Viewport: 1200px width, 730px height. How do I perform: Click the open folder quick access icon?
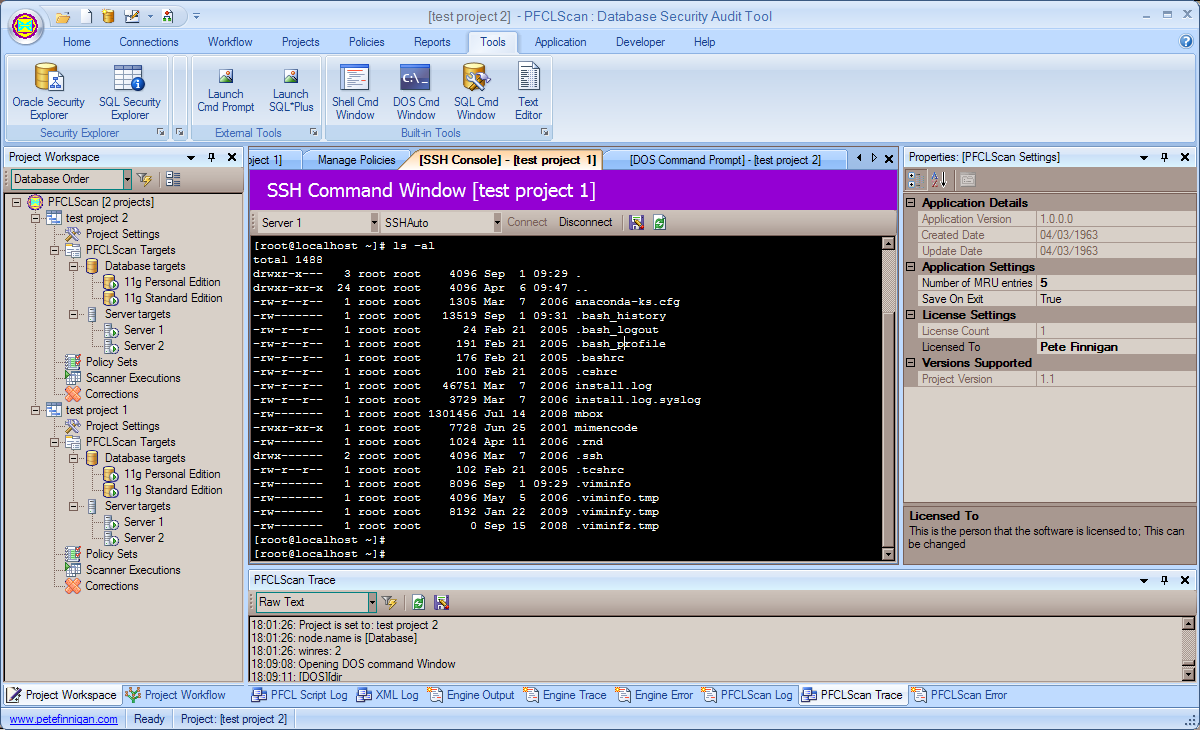(63, 16)
